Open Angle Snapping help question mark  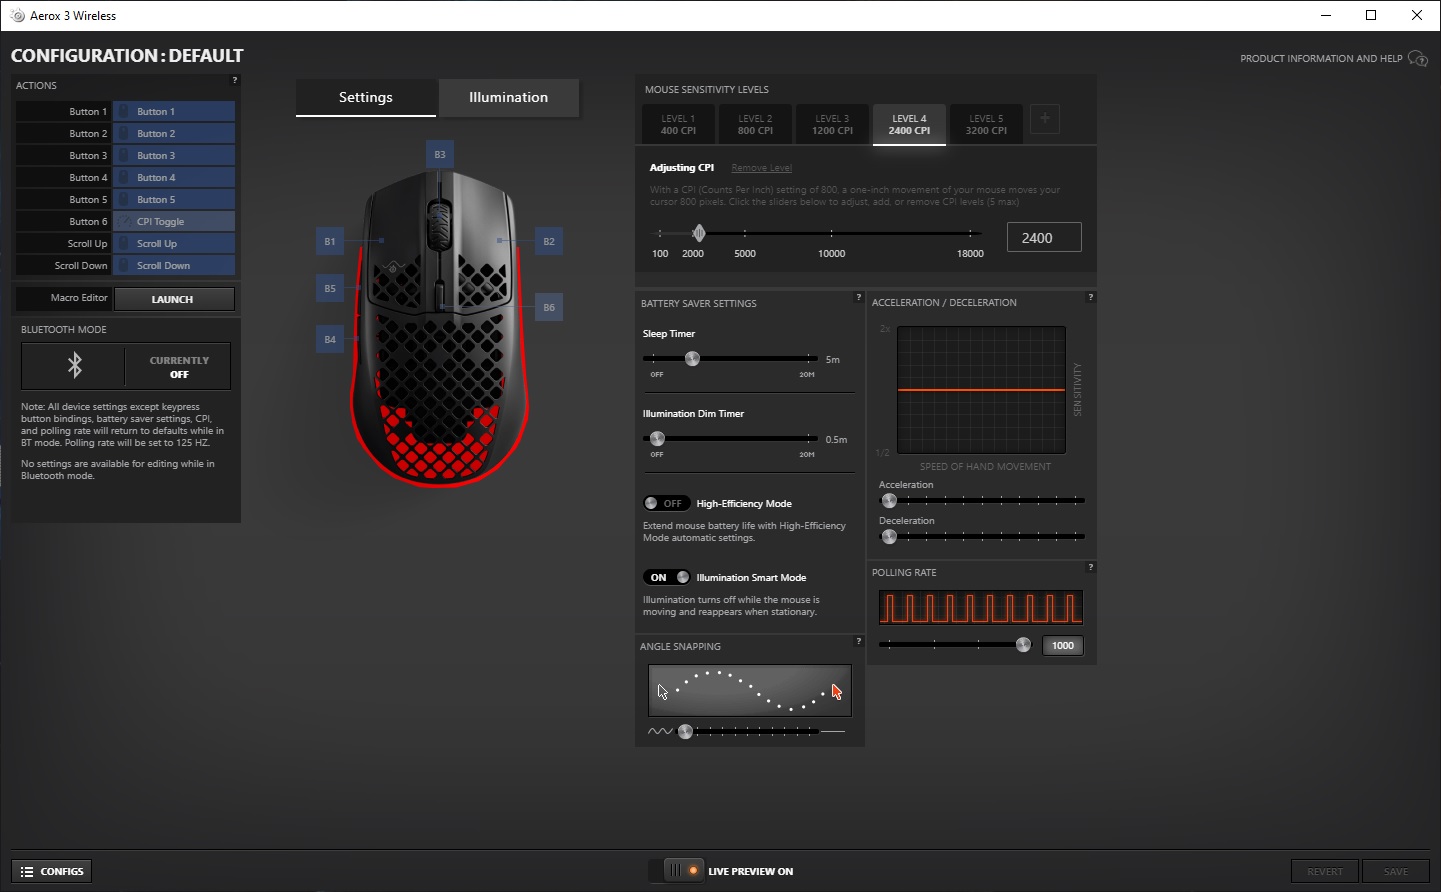click(859, 641)
